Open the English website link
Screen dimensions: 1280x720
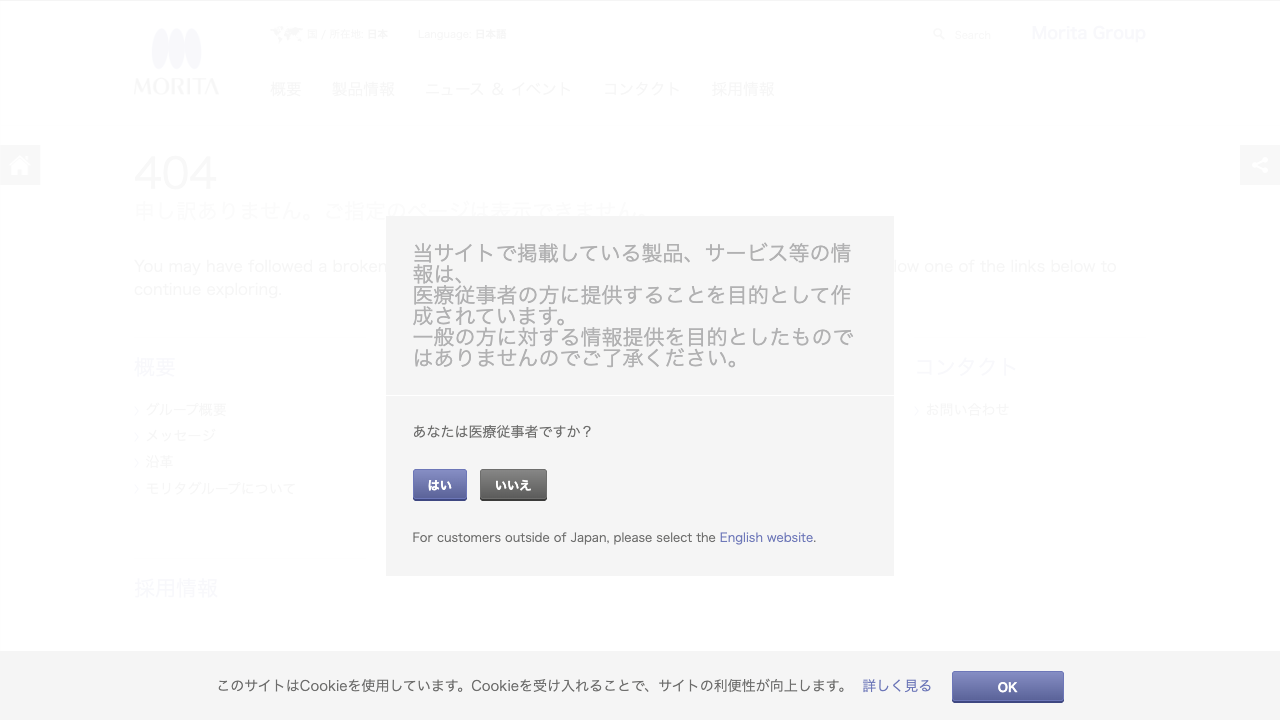click(x=766, y=537)
